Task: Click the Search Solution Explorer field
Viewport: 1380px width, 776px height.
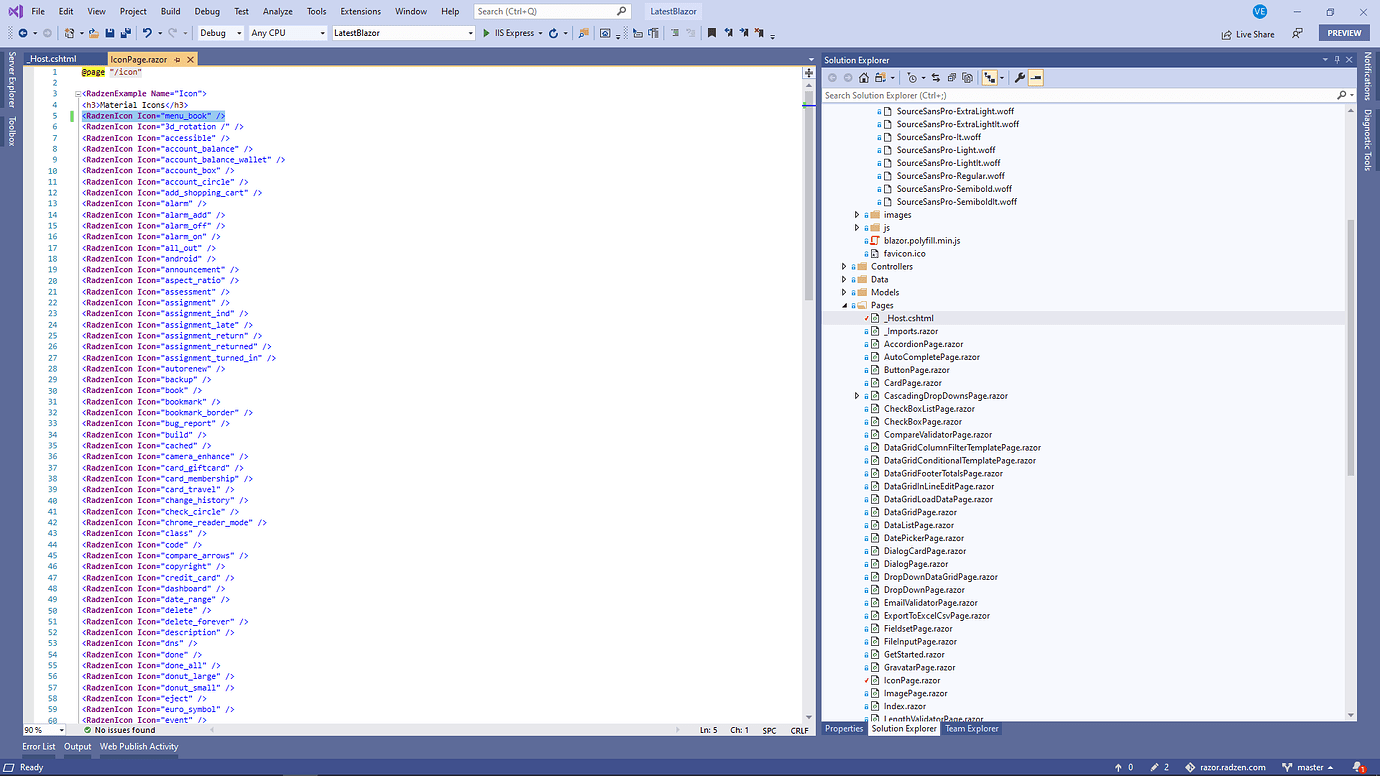Action: [1080, 95]
